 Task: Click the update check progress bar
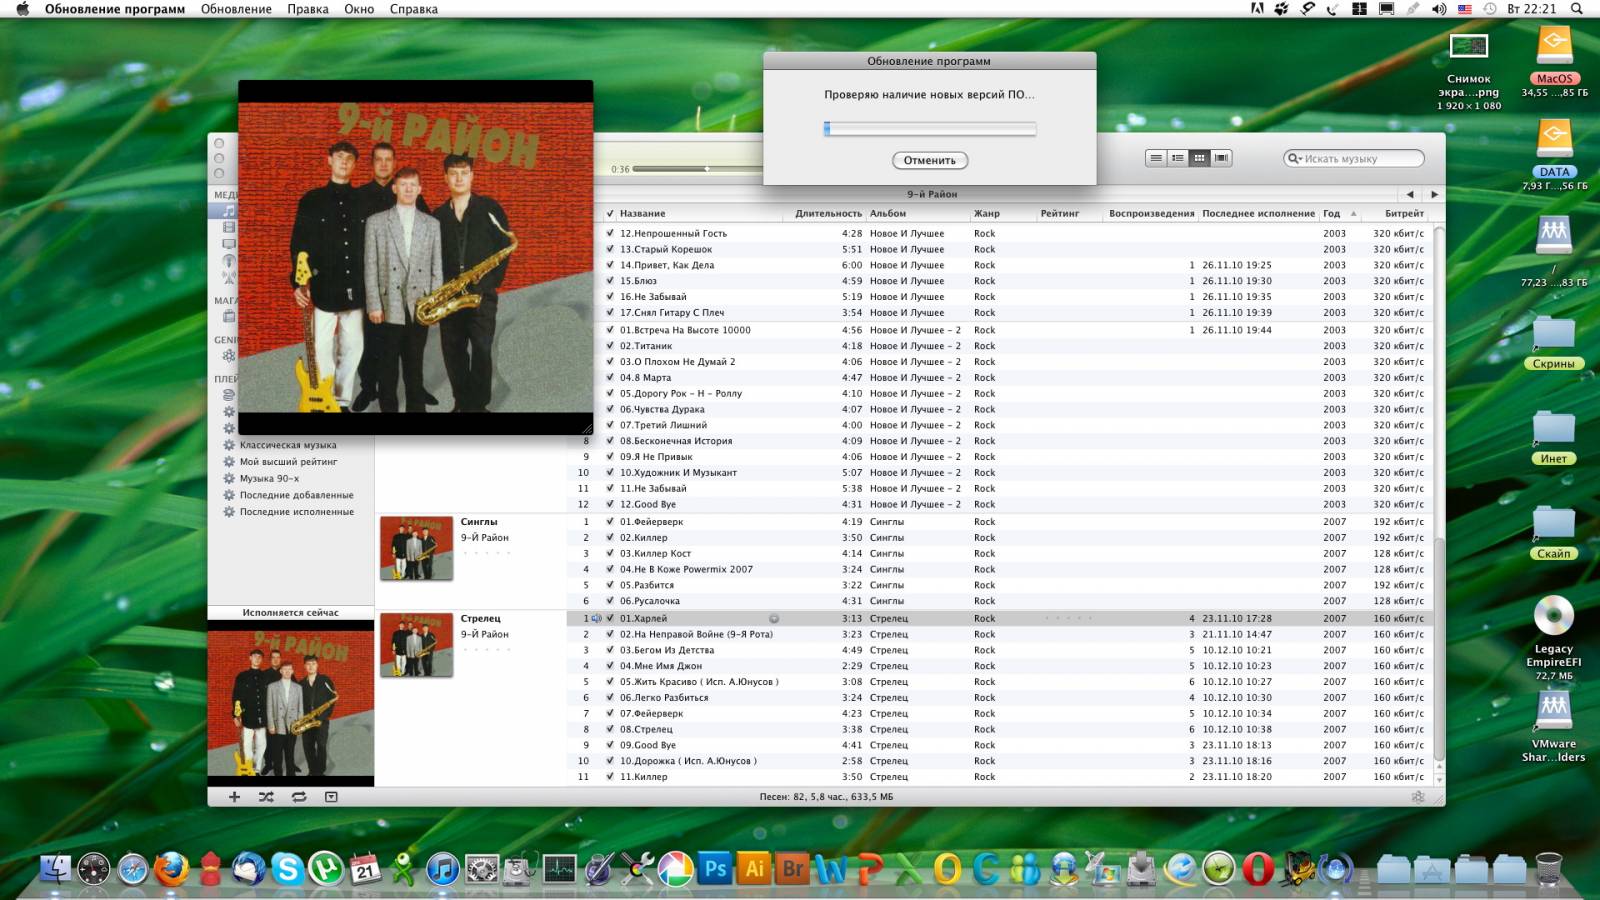point(930,128)
